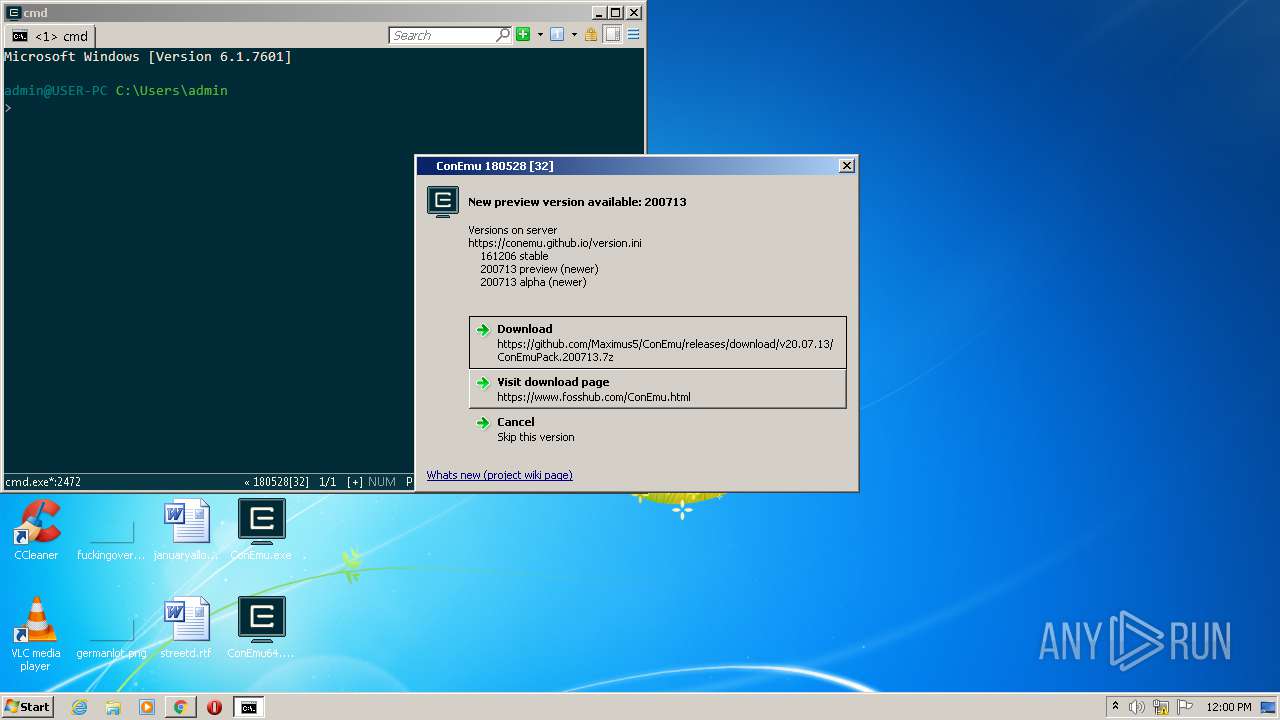This screenshot has width=1280, height=720.
Task: Open the ConEmu hamburger menu icon
Action: (633, 34)
